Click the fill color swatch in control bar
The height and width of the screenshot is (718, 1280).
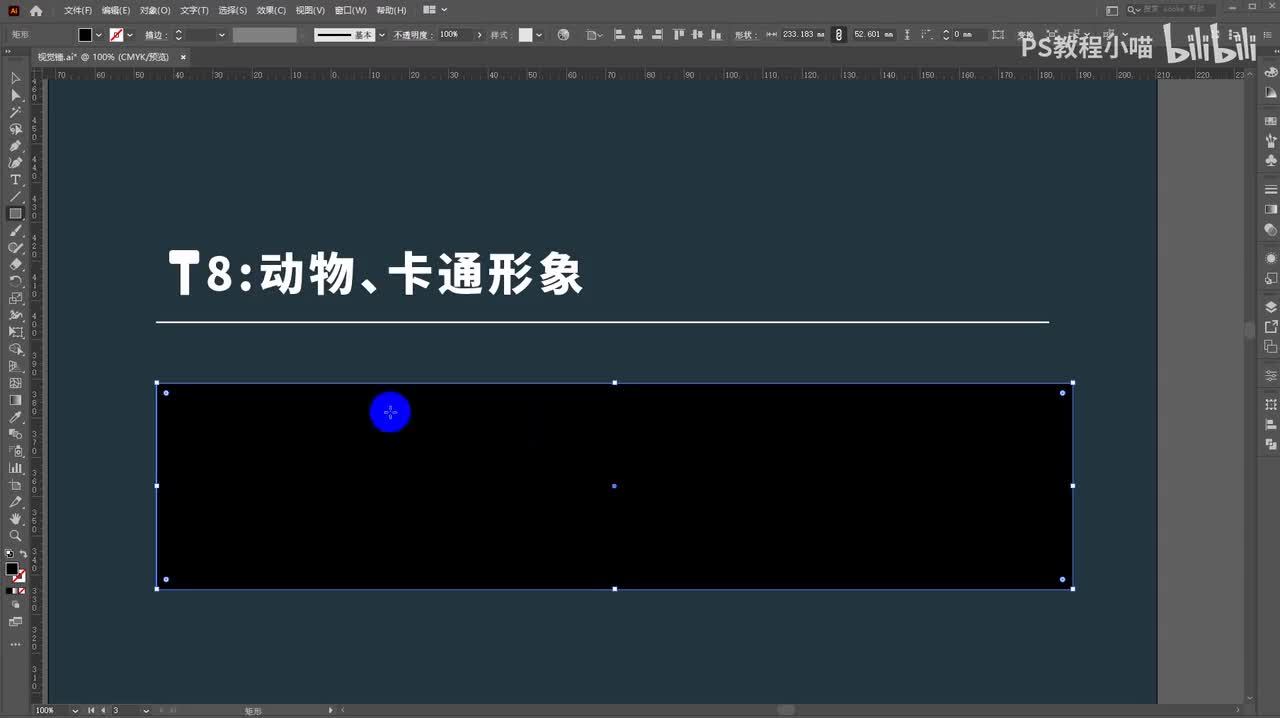pyautogui.click(x=85, y=35)
